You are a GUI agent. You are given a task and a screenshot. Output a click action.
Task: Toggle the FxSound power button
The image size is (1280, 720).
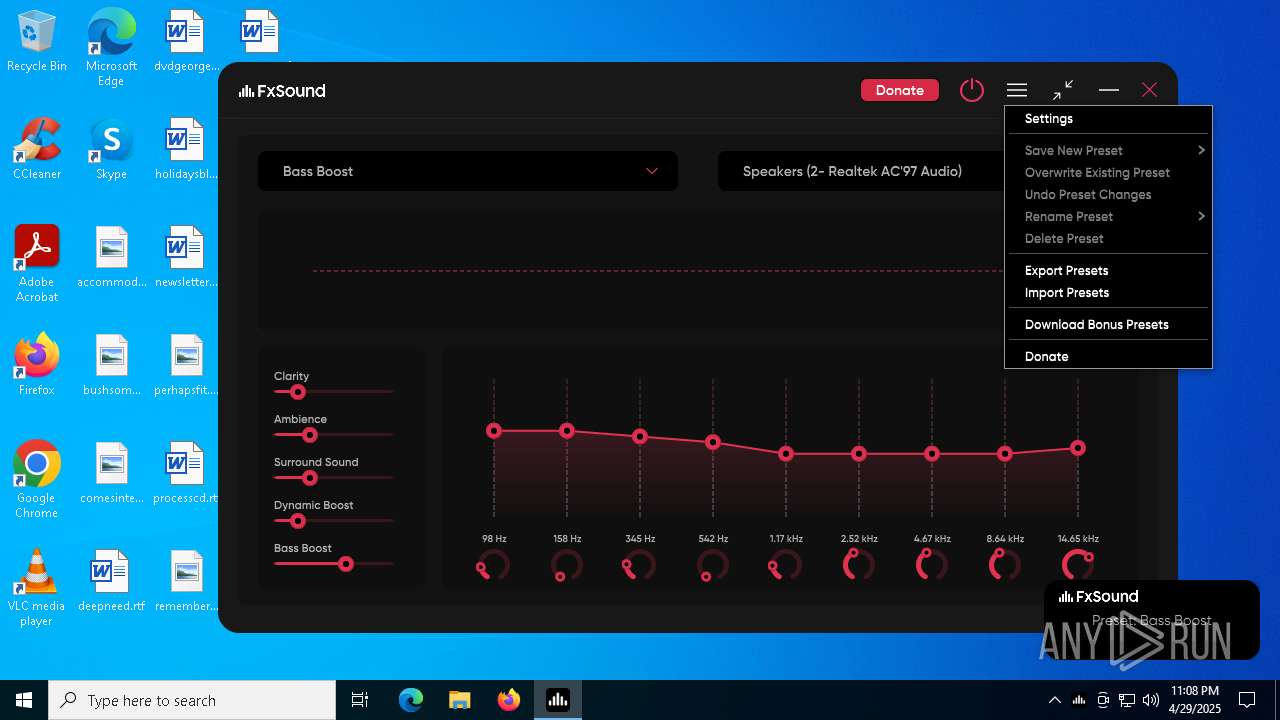pyautogui.click(x=972, y=90)
